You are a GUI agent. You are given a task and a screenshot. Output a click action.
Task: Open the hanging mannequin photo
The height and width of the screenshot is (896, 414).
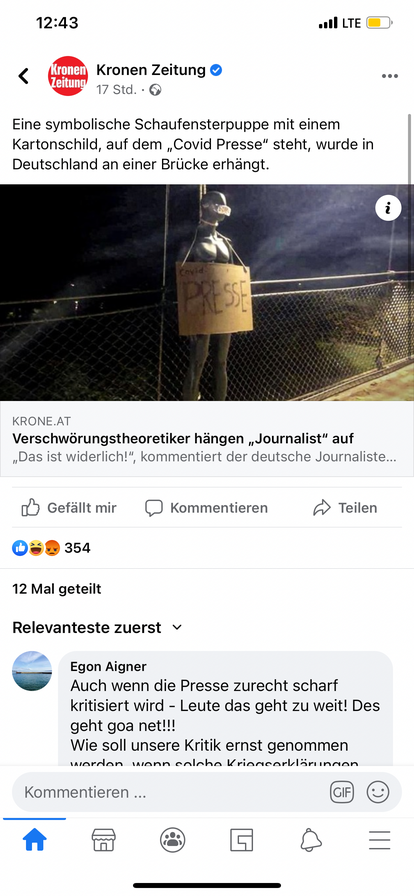pos(207,293)
